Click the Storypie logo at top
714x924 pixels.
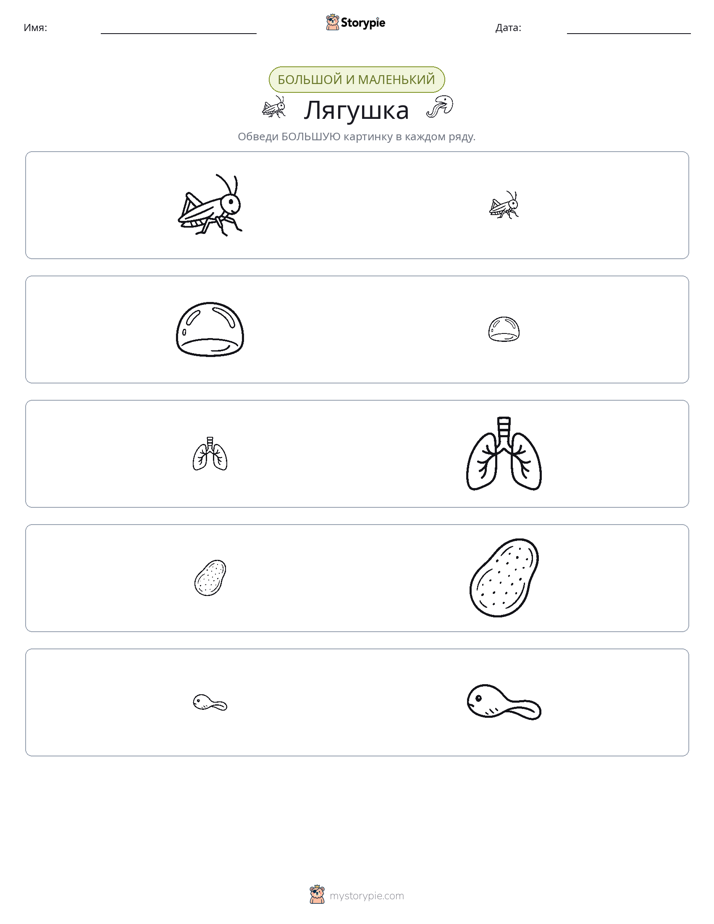(355, 22)
